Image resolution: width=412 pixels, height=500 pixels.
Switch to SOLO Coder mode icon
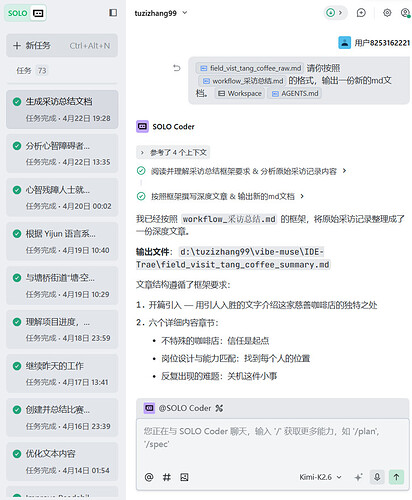(38, 13)
